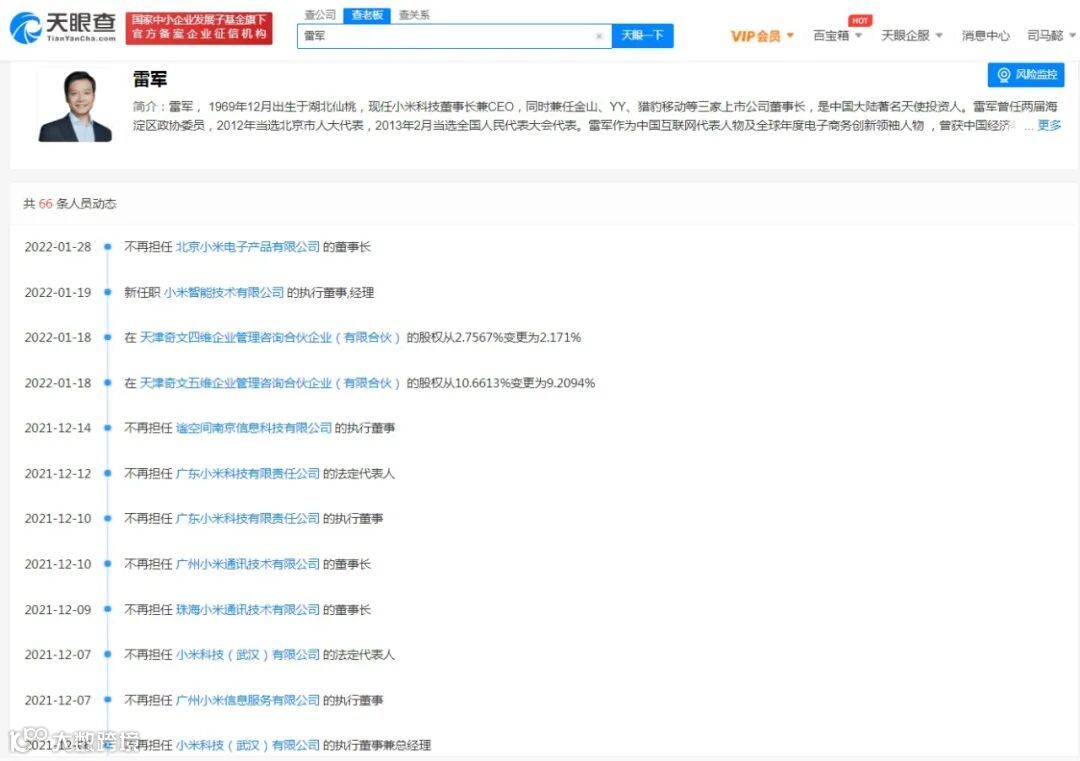Click the text 共 66 条人员动态
The image size is (1080, 761).
70,203
